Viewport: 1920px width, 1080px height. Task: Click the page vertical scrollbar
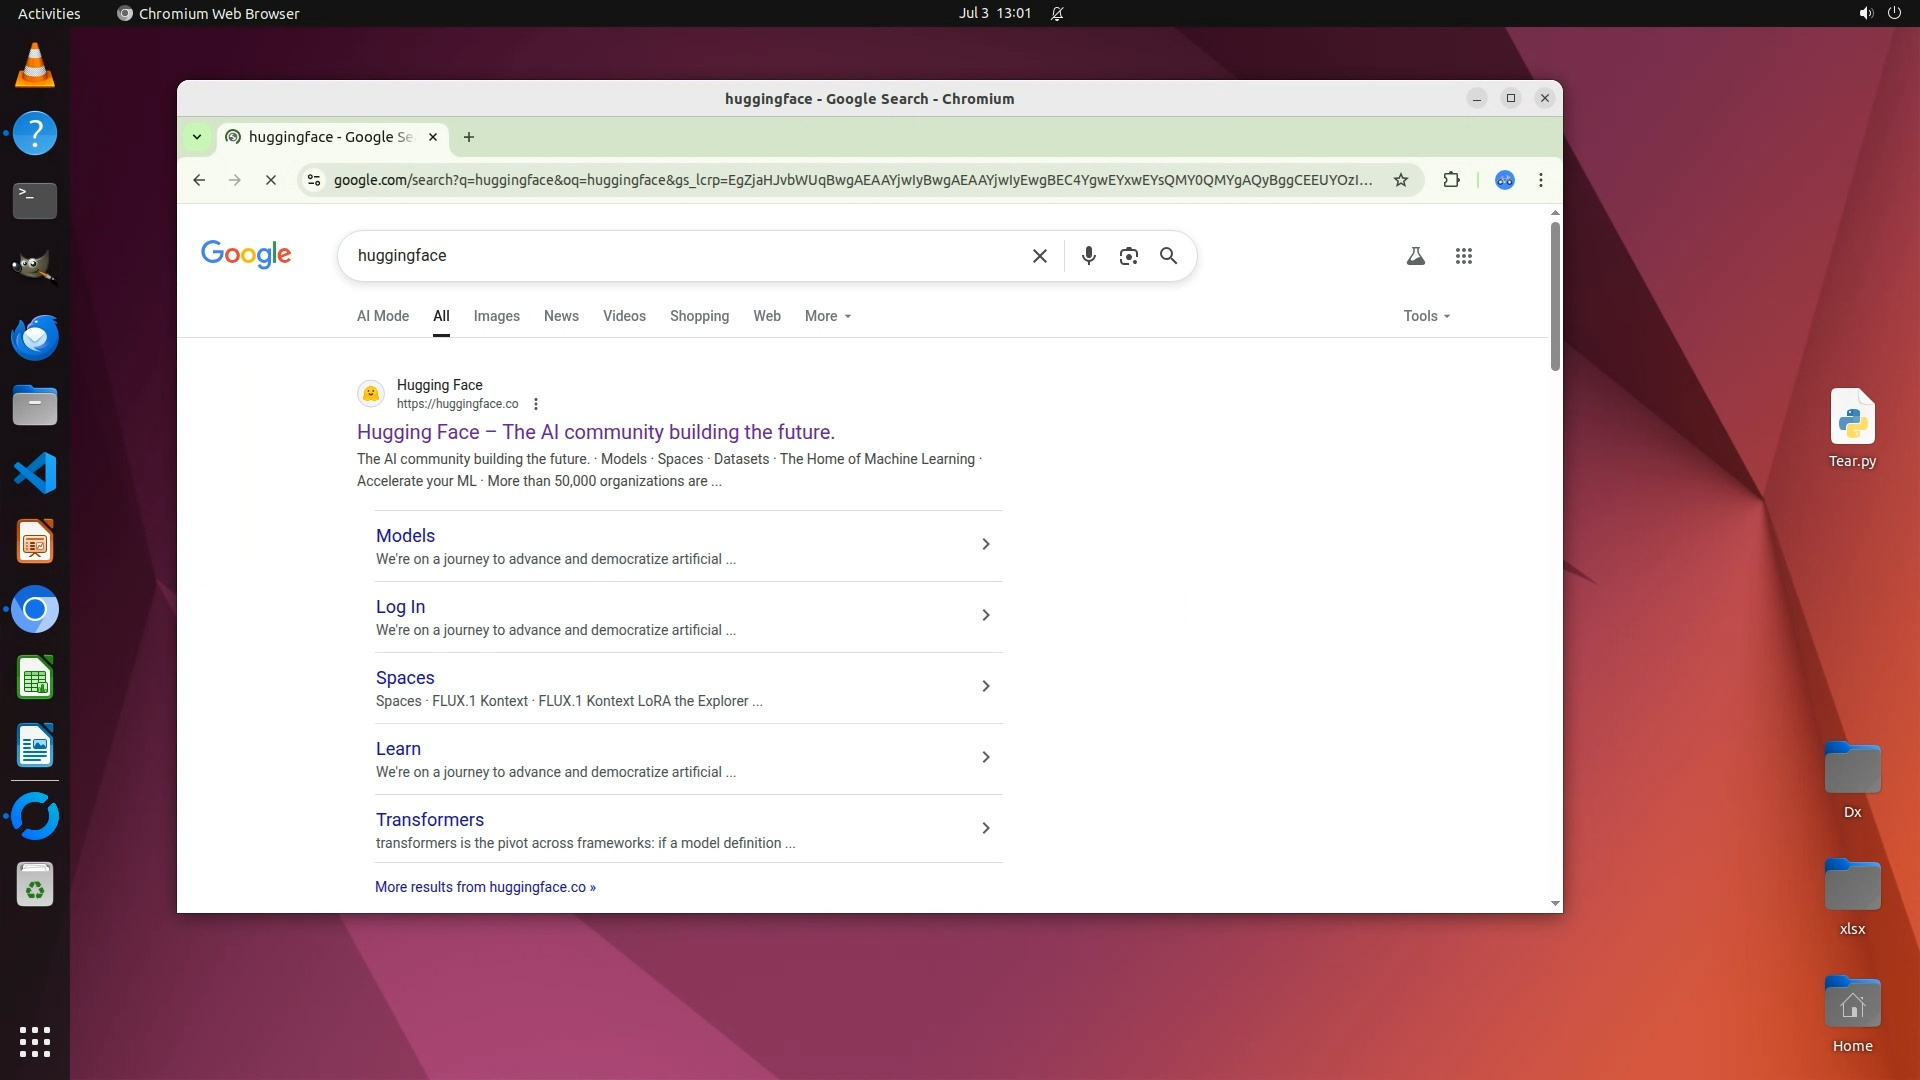(1554, 297)
